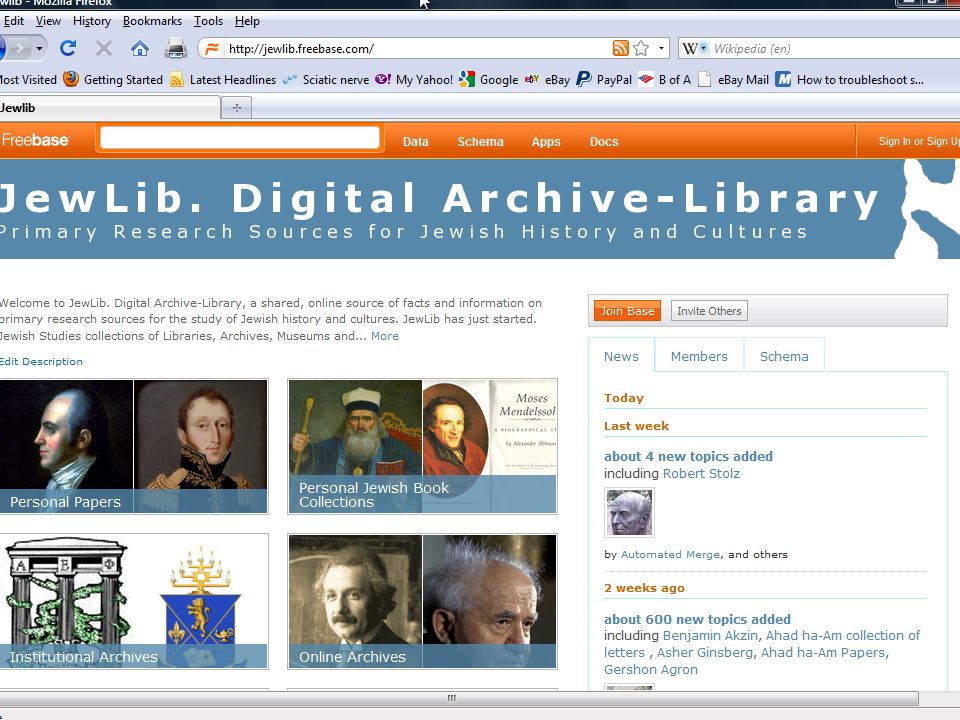Screen dimensions: 960x720
Task: Click Sign In or Sign Up
Action: click(x=918, y=141)
